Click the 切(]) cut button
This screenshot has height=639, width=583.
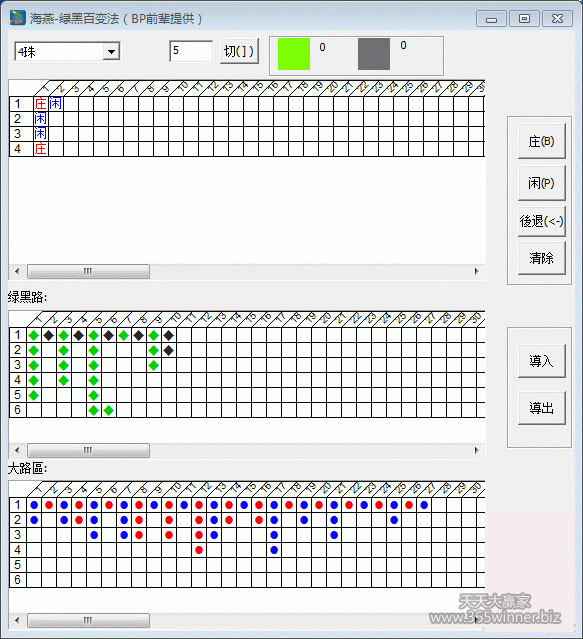click(239, 51)
